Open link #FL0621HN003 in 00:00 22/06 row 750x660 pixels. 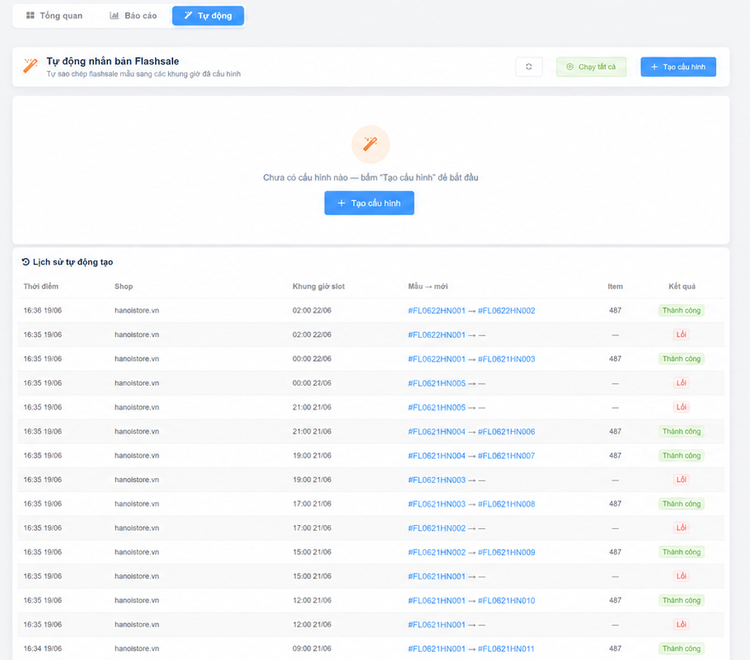[x=507, y=359]
